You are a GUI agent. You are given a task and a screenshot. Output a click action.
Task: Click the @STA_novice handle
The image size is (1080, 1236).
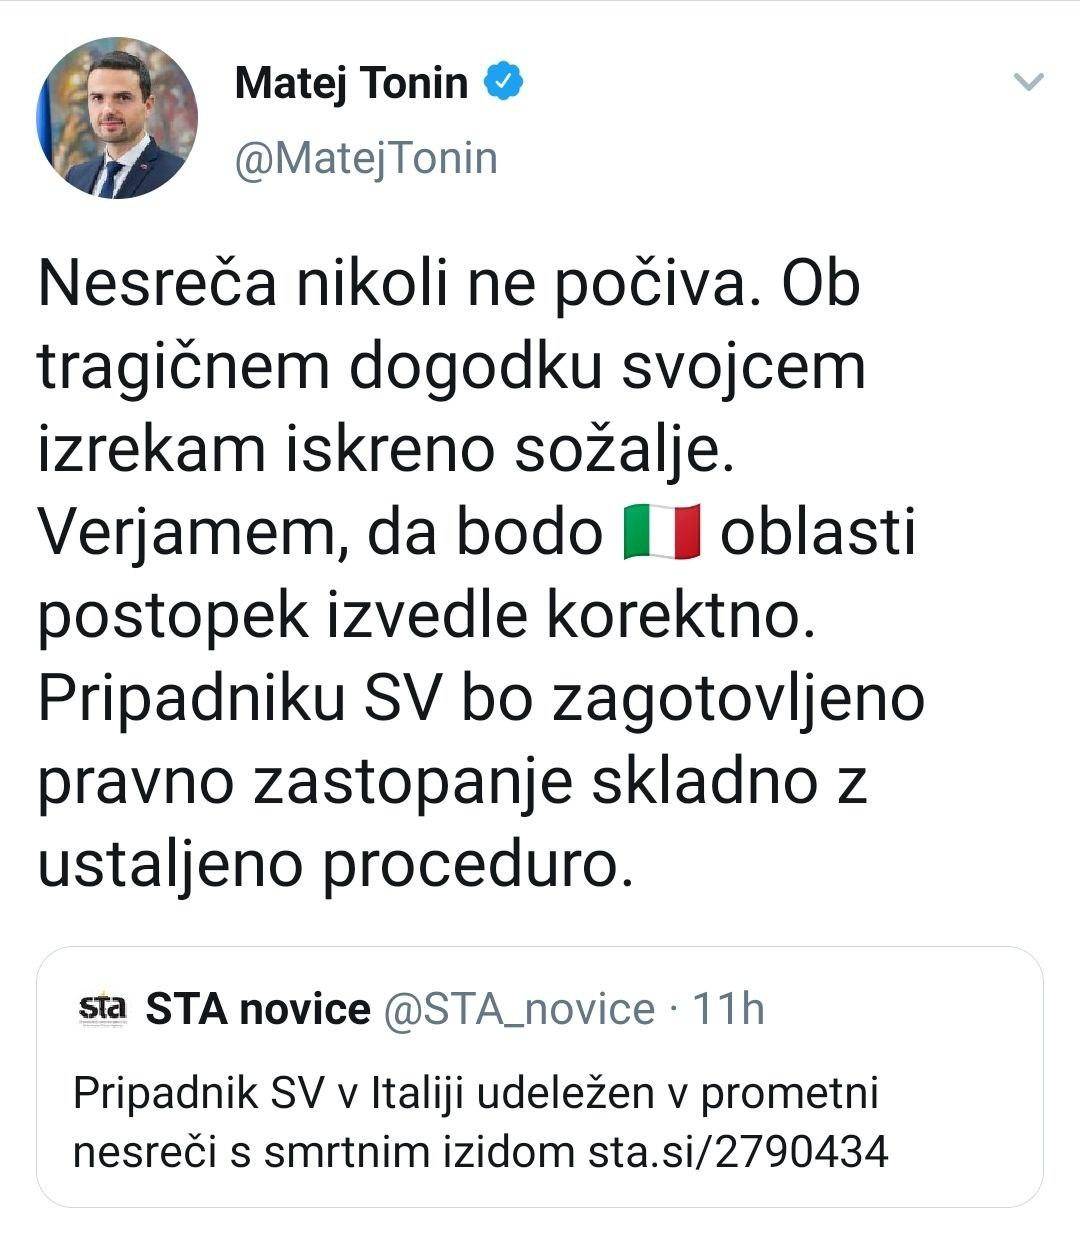(x=519, y=1009)
